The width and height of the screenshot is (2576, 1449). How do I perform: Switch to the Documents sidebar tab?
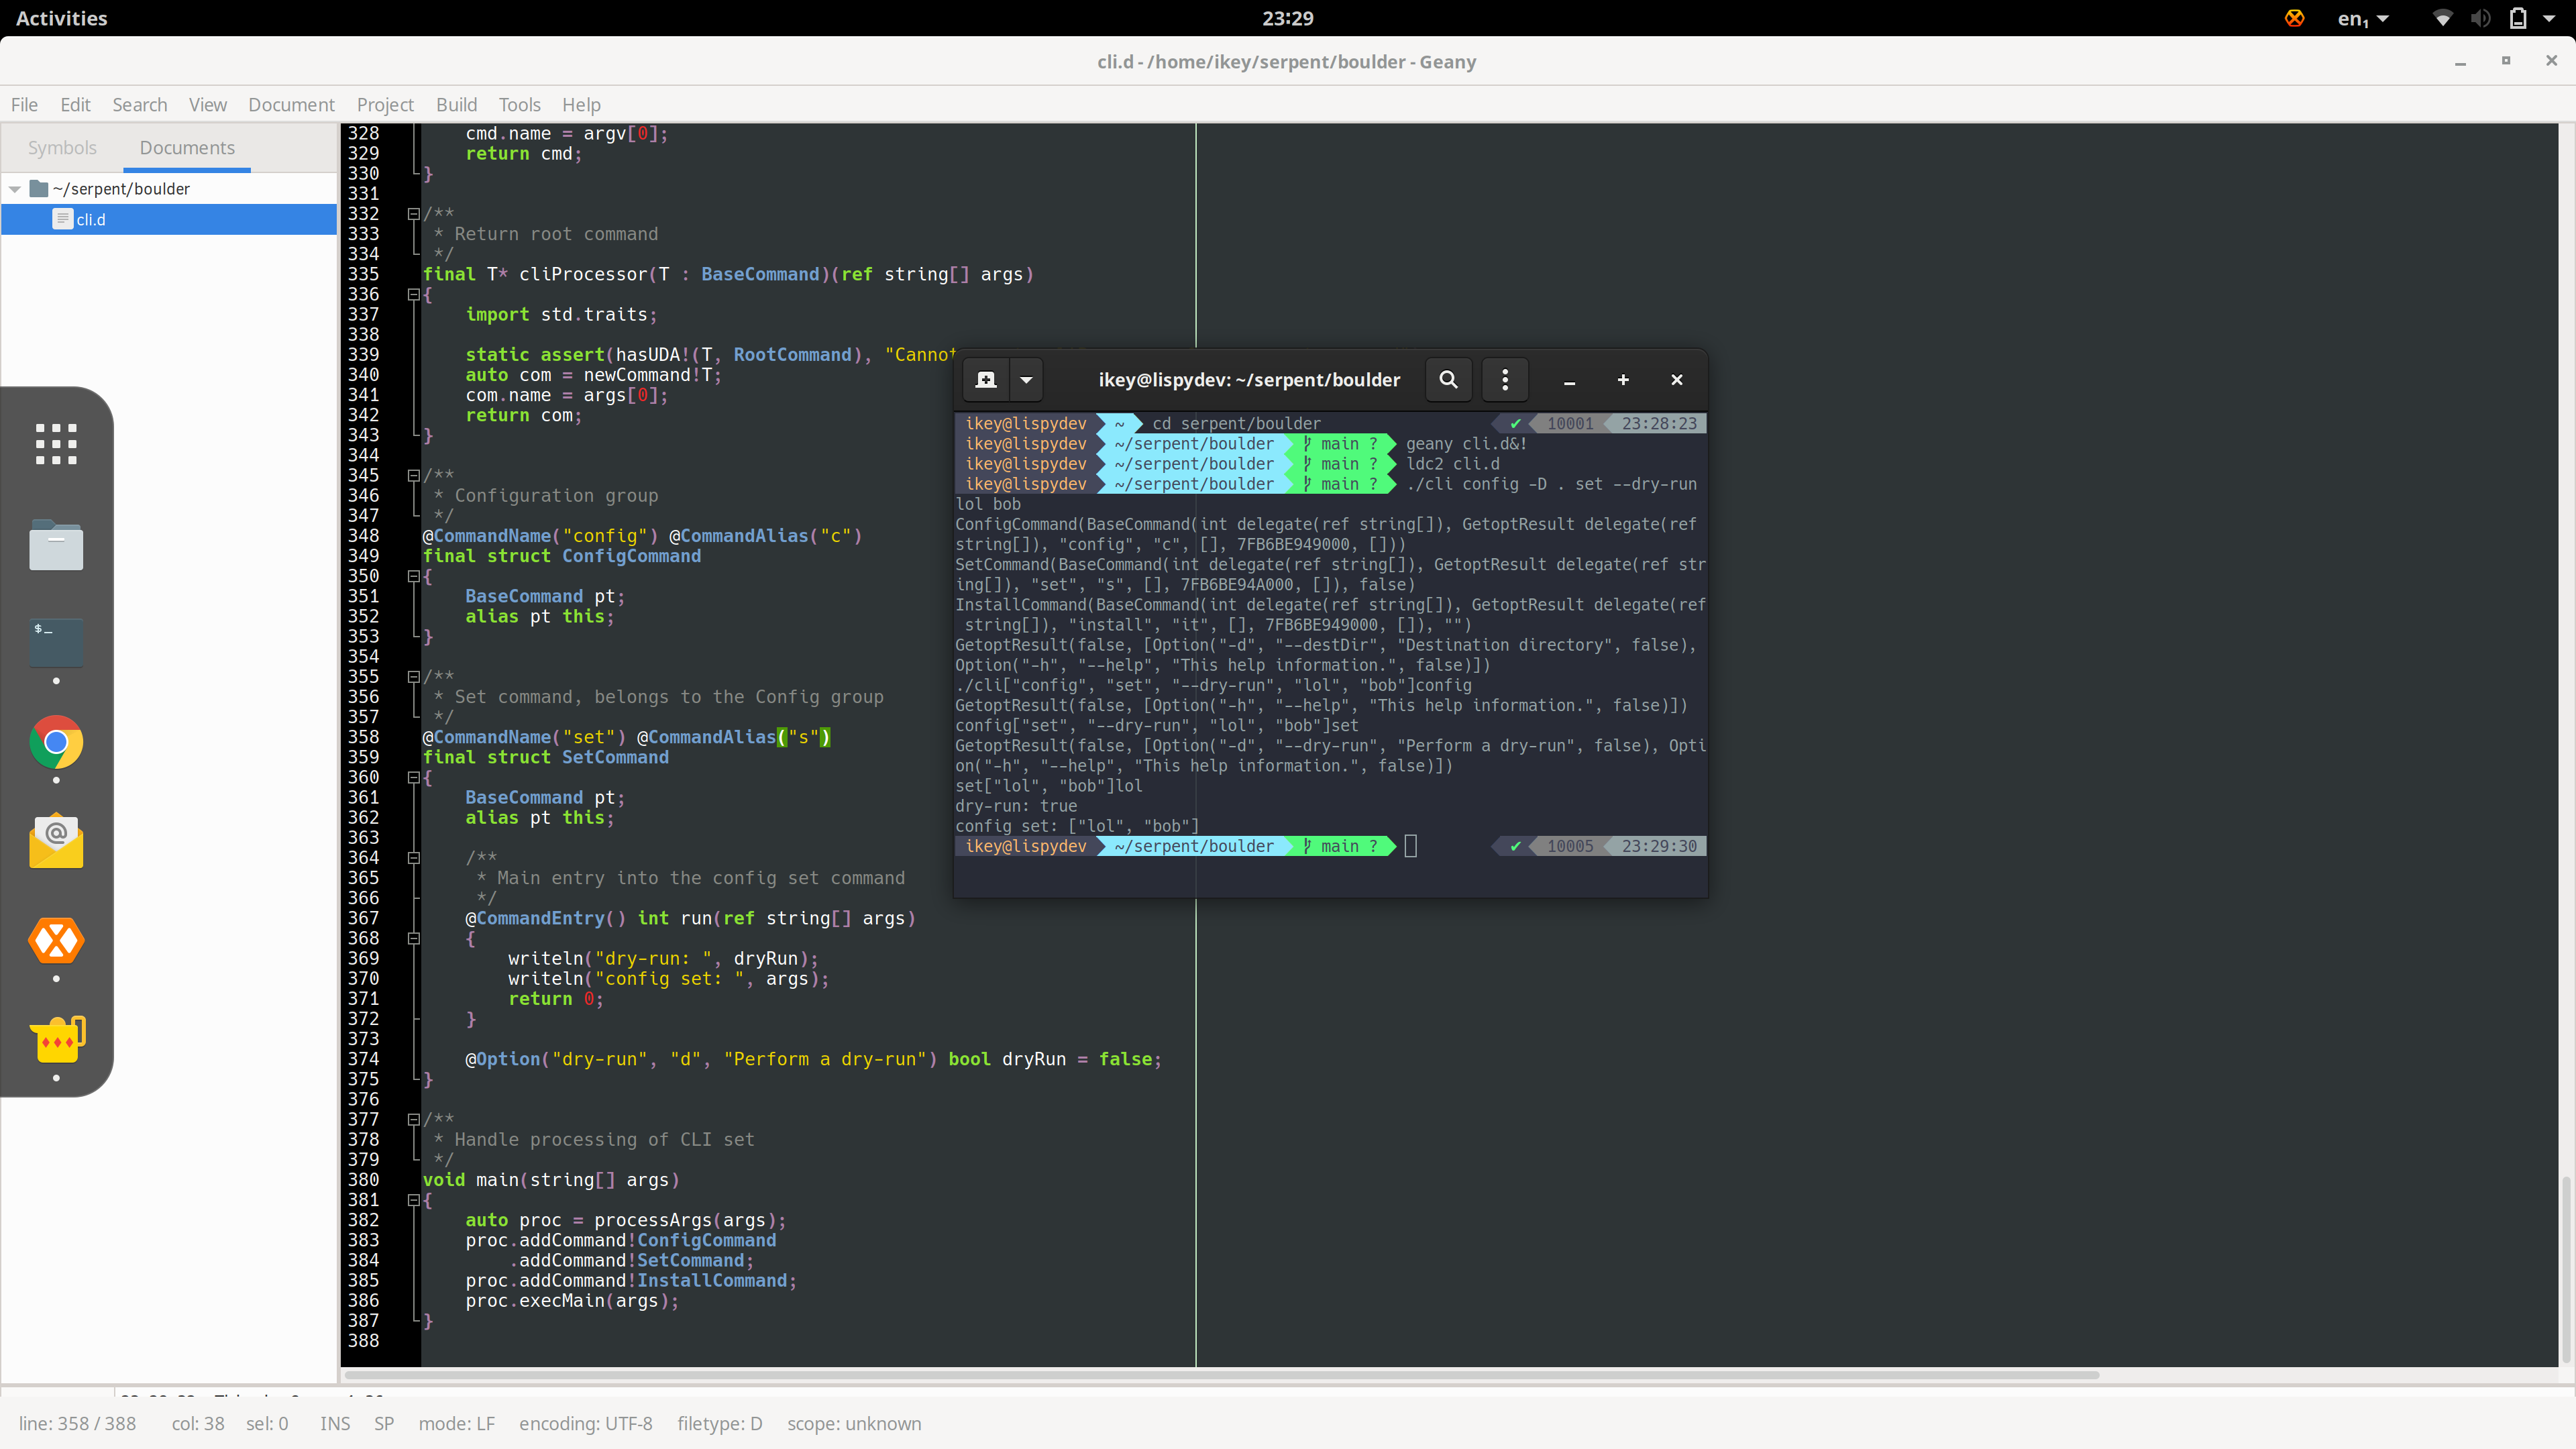tap(187, 148)
